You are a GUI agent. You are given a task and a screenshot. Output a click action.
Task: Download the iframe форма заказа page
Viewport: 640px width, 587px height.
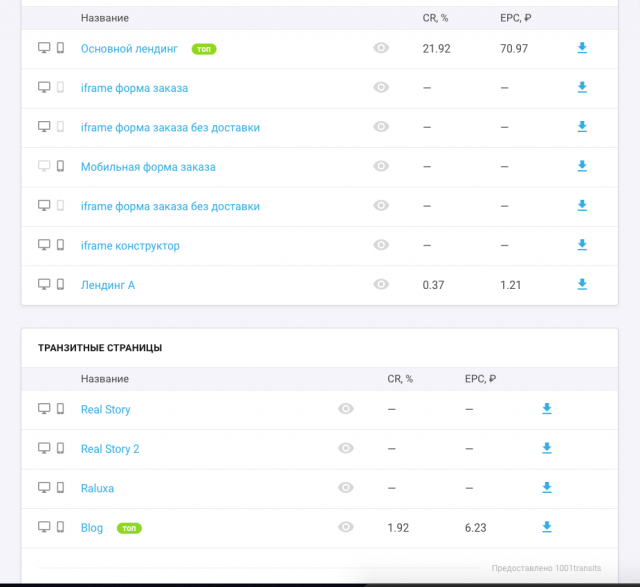click(582, 87)
